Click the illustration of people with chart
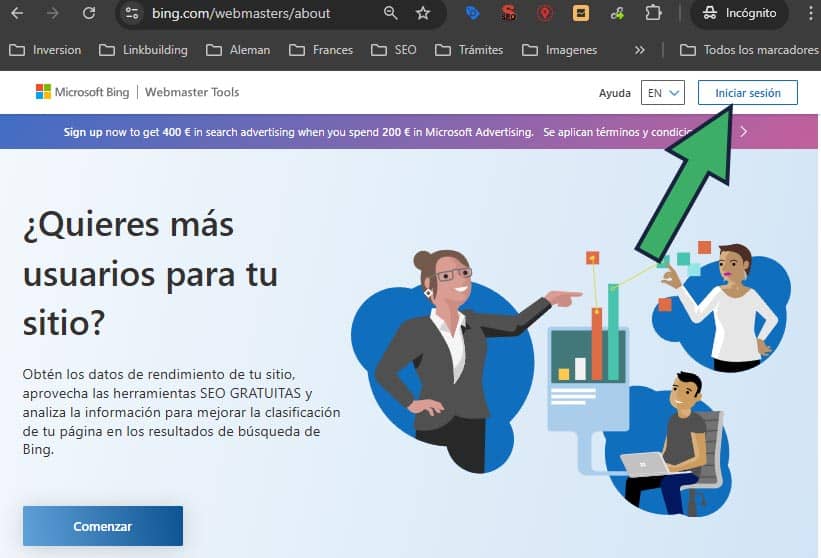 (571, 377)
